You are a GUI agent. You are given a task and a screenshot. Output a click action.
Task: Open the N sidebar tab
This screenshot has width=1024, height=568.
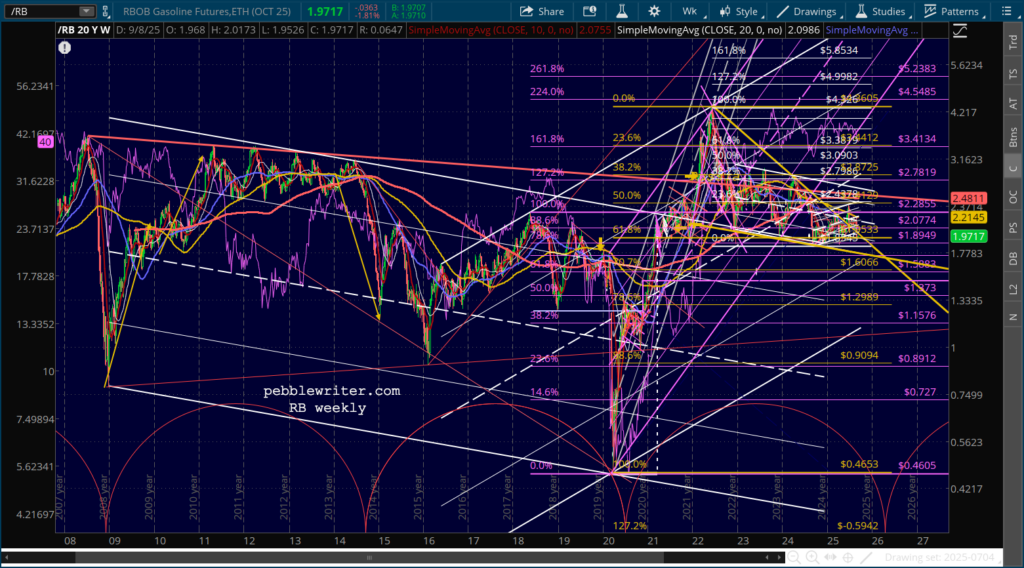[x=1013, y=317]
